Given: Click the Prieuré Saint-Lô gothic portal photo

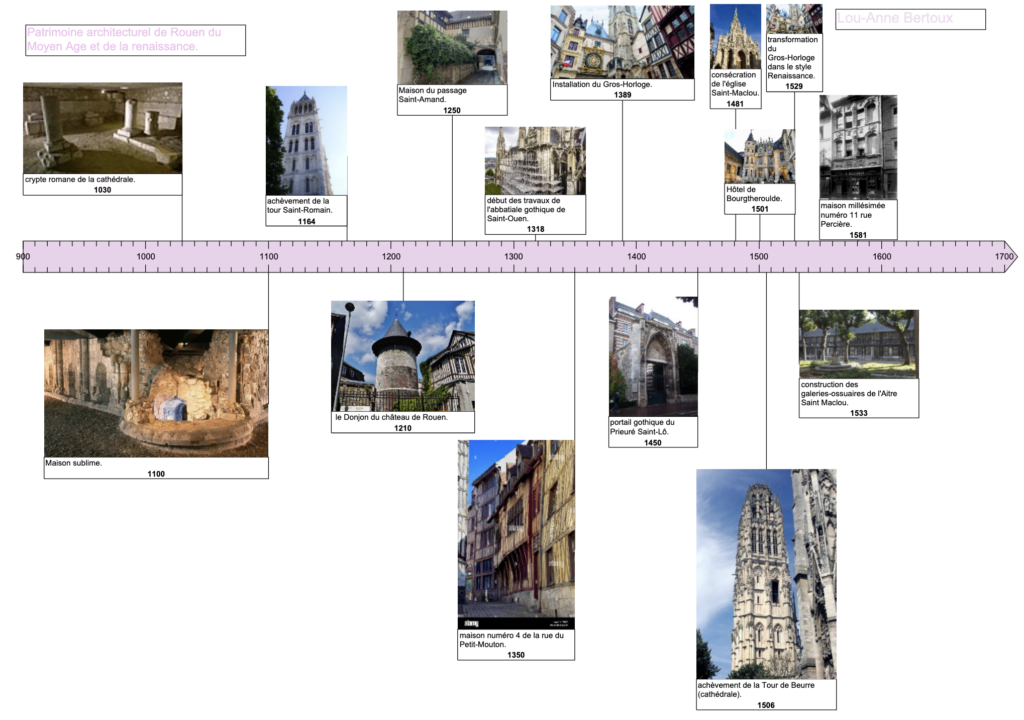Looking at the screenshot, I should pyautogui.click(x=653, y=356).
